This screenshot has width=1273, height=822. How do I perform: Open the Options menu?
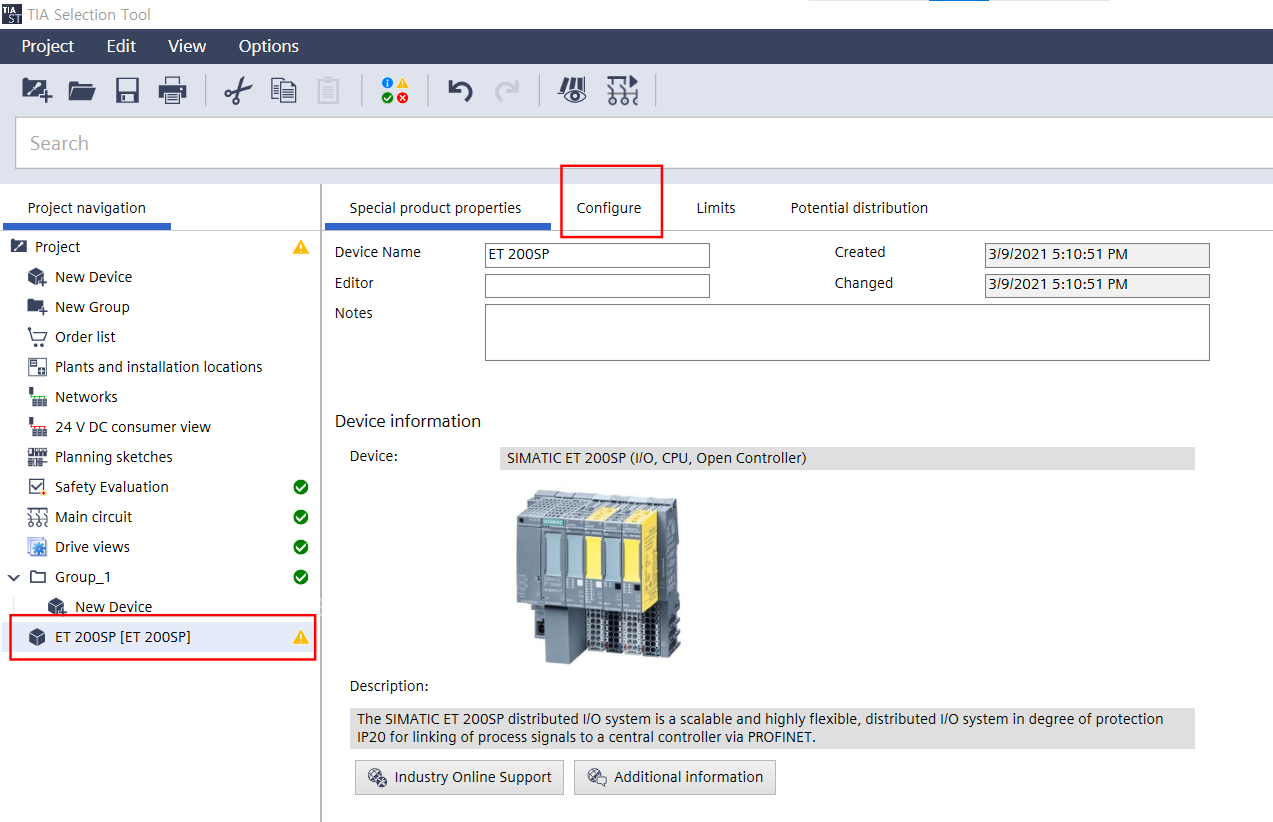(268, 46)
